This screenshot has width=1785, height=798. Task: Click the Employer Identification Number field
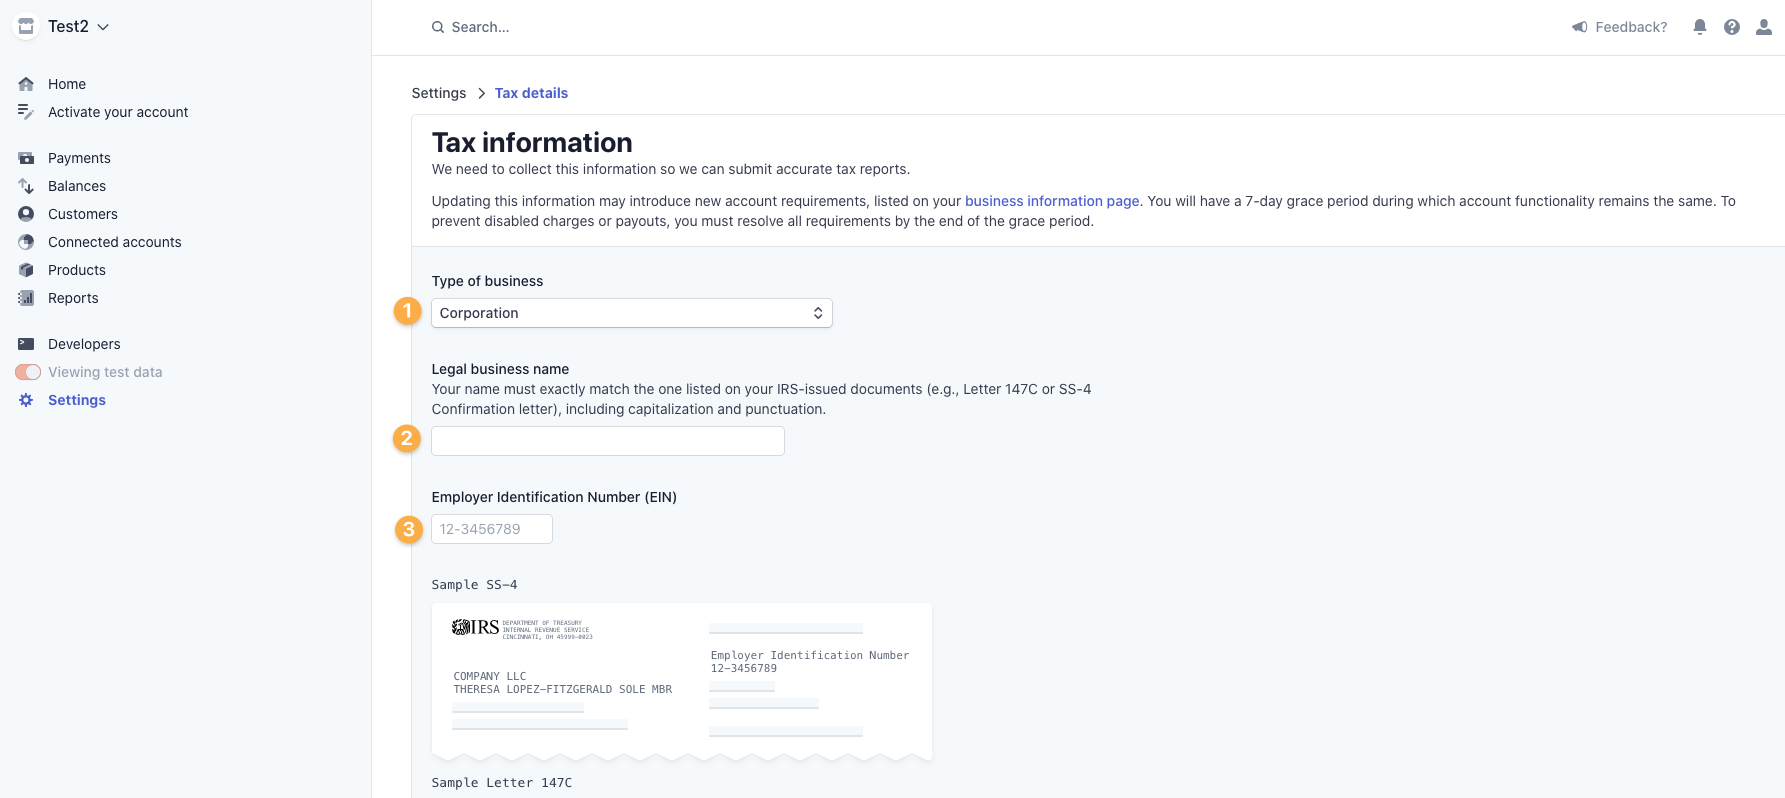492,529
